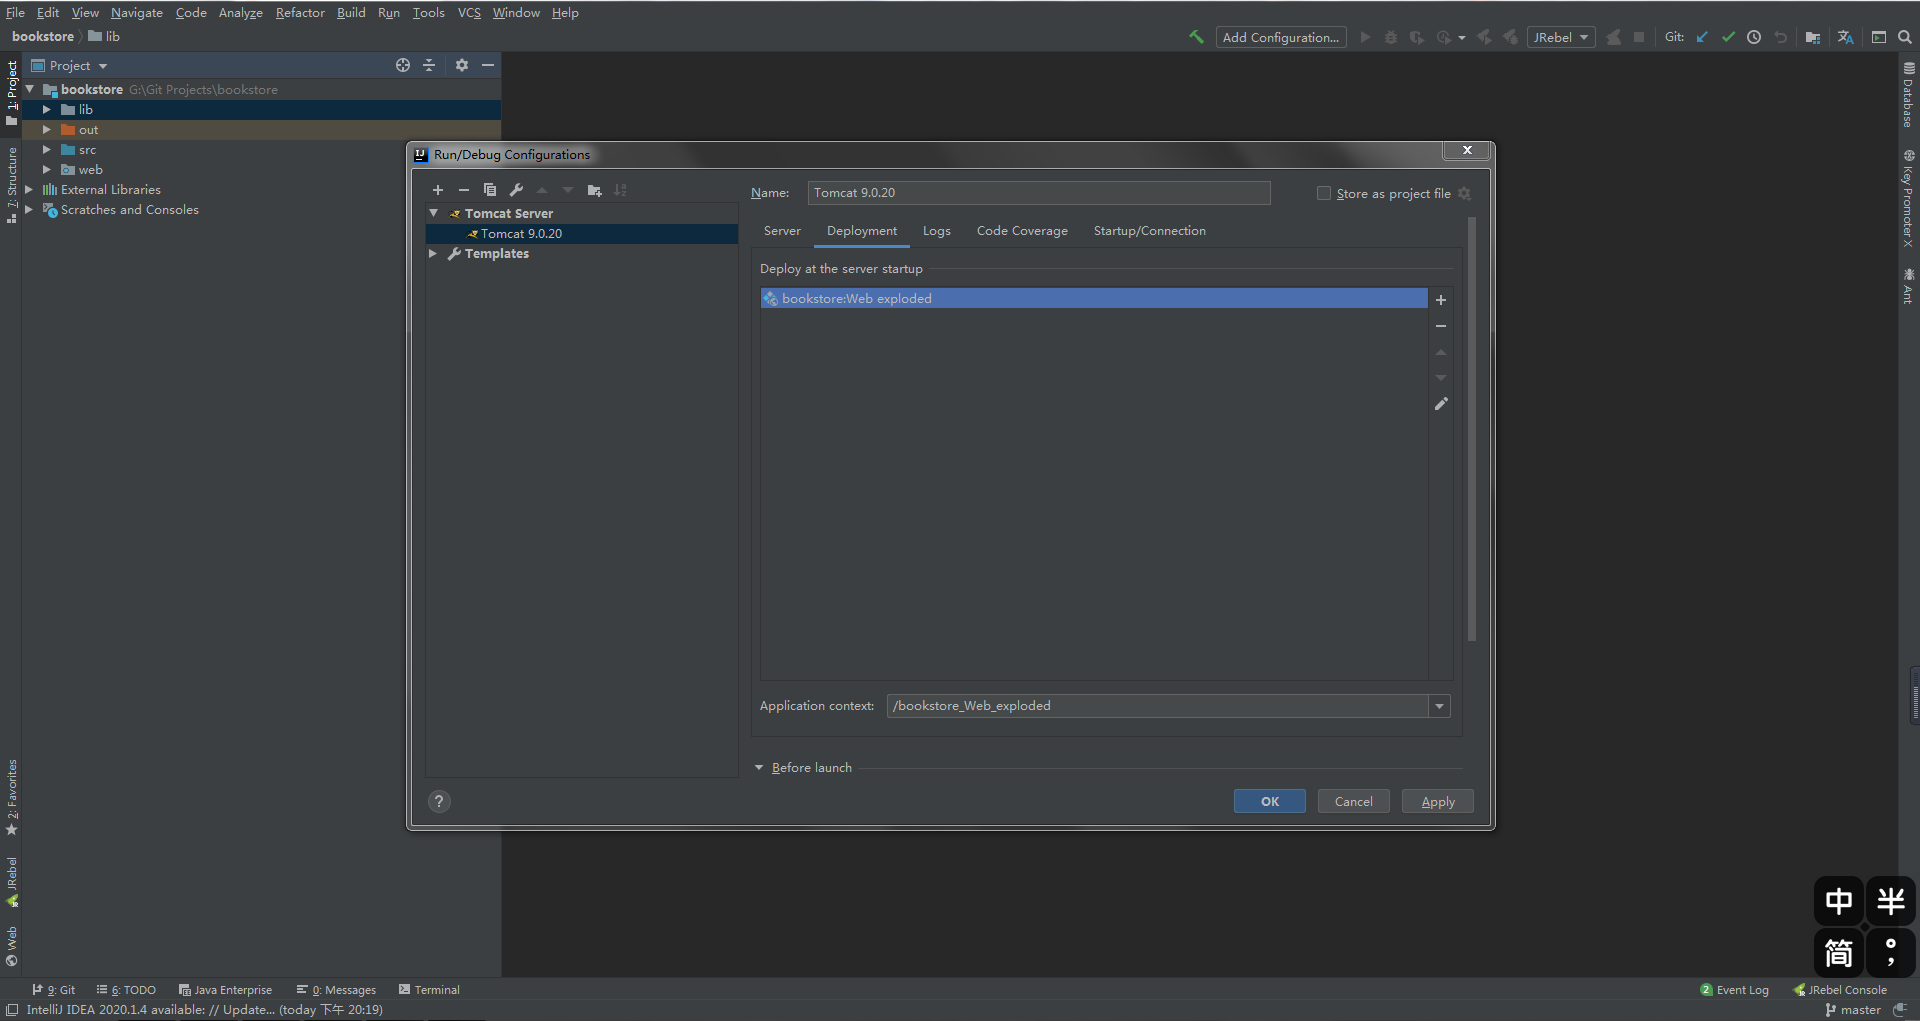
Task: Open the Terminal tool window
Action: click(x=430, y=990)
